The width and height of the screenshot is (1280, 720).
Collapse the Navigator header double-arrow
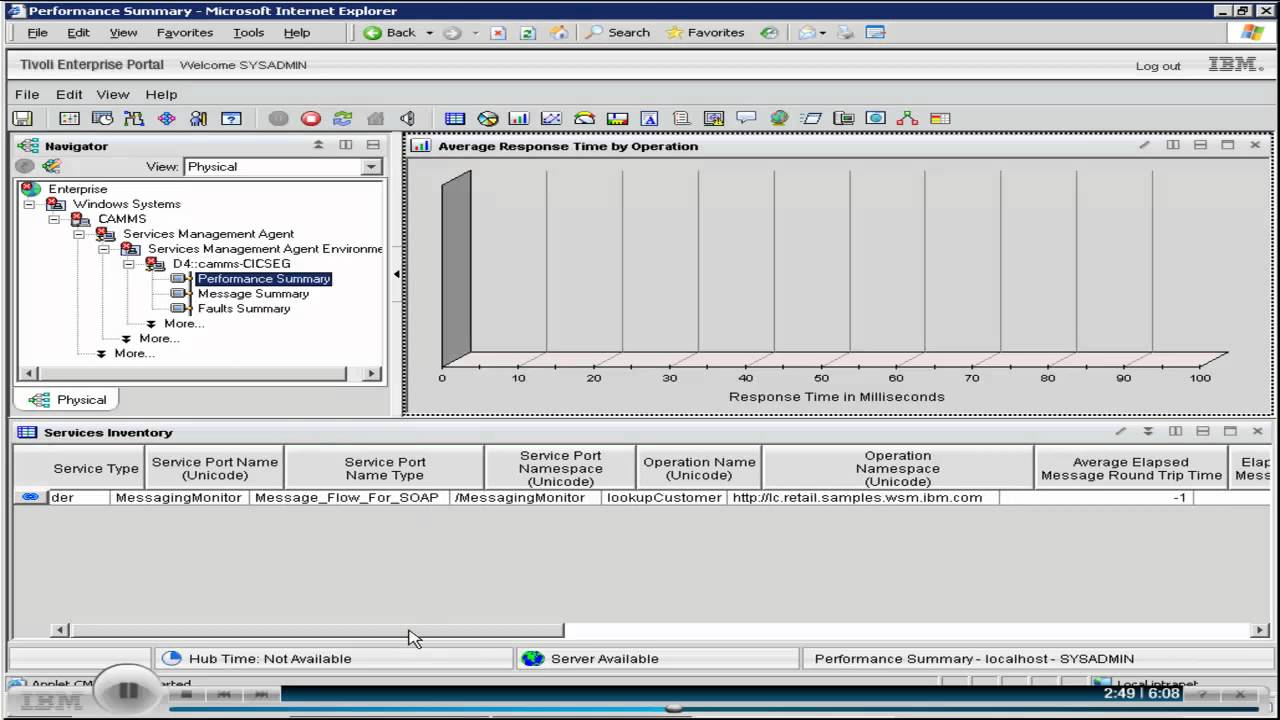(319, 145)
